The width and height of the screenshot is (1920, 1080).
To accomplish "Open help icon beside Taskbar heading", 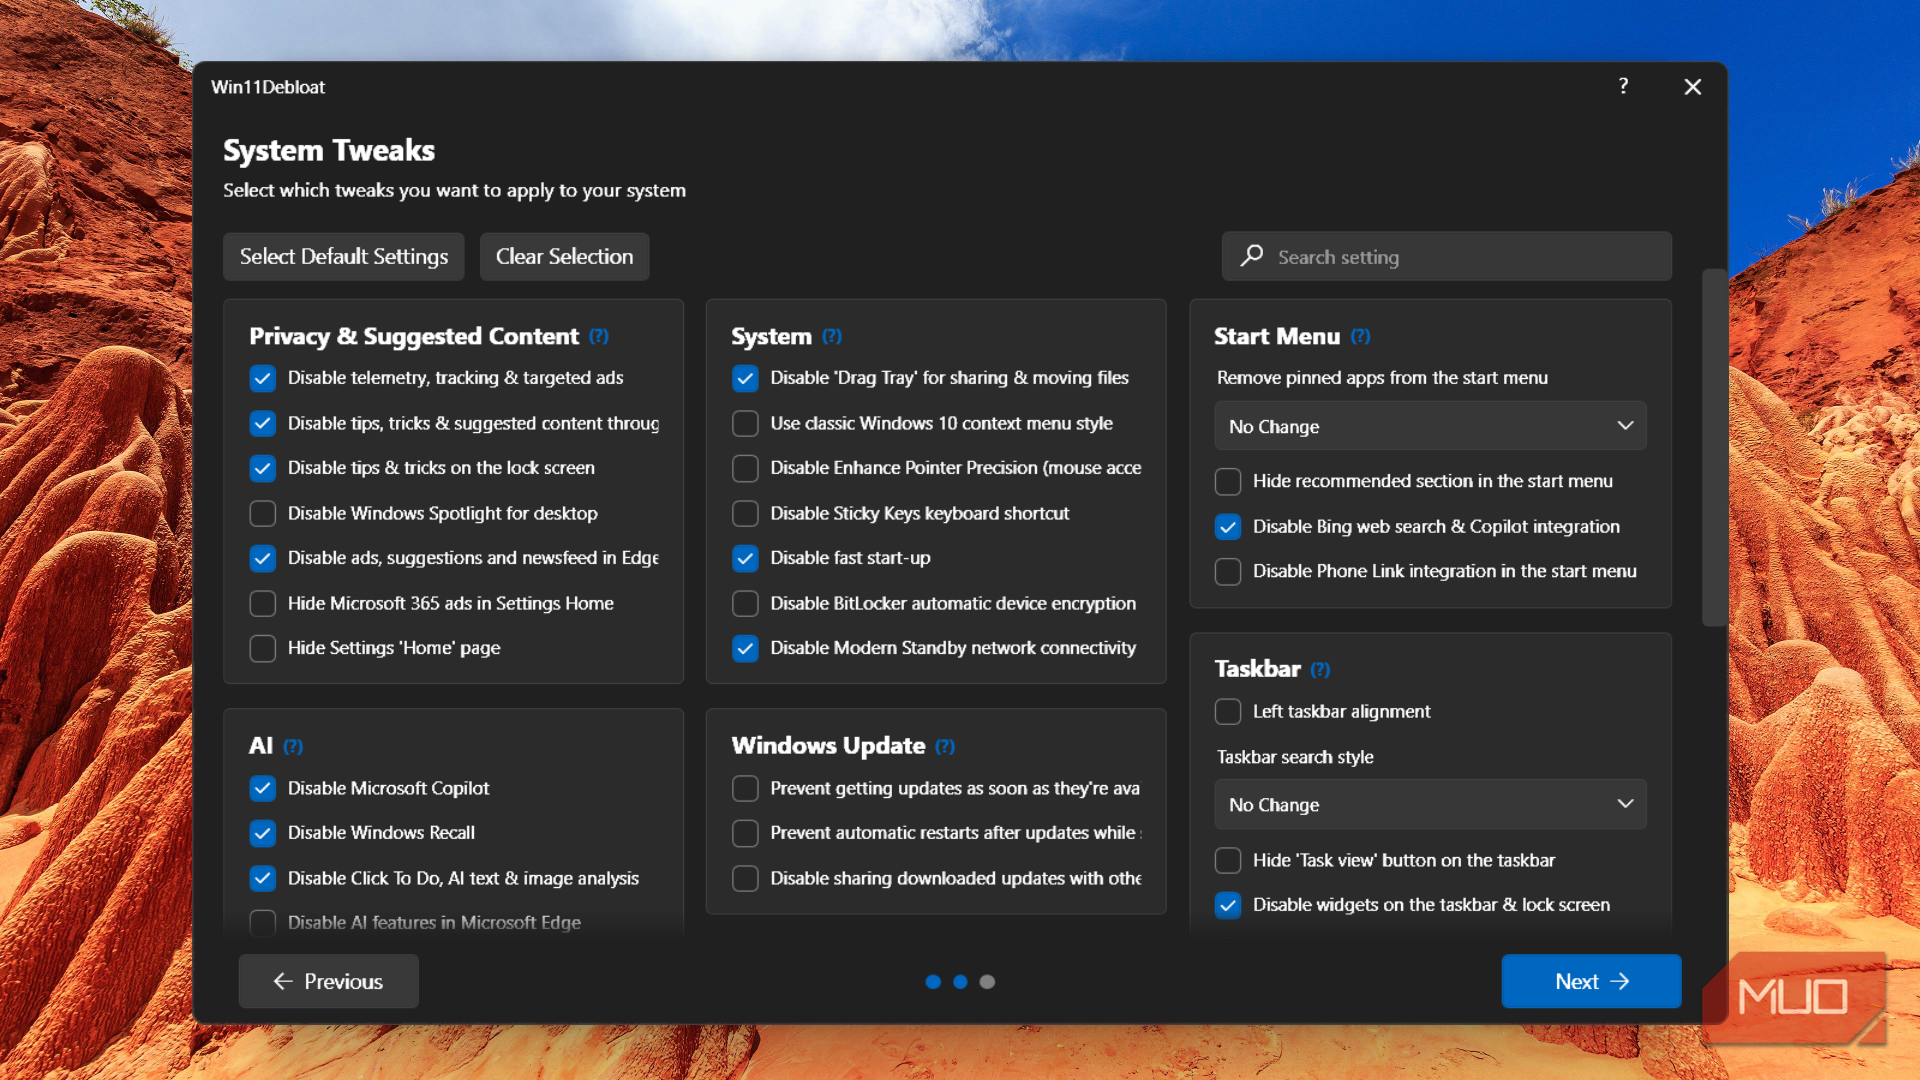I will point(1320,669).
